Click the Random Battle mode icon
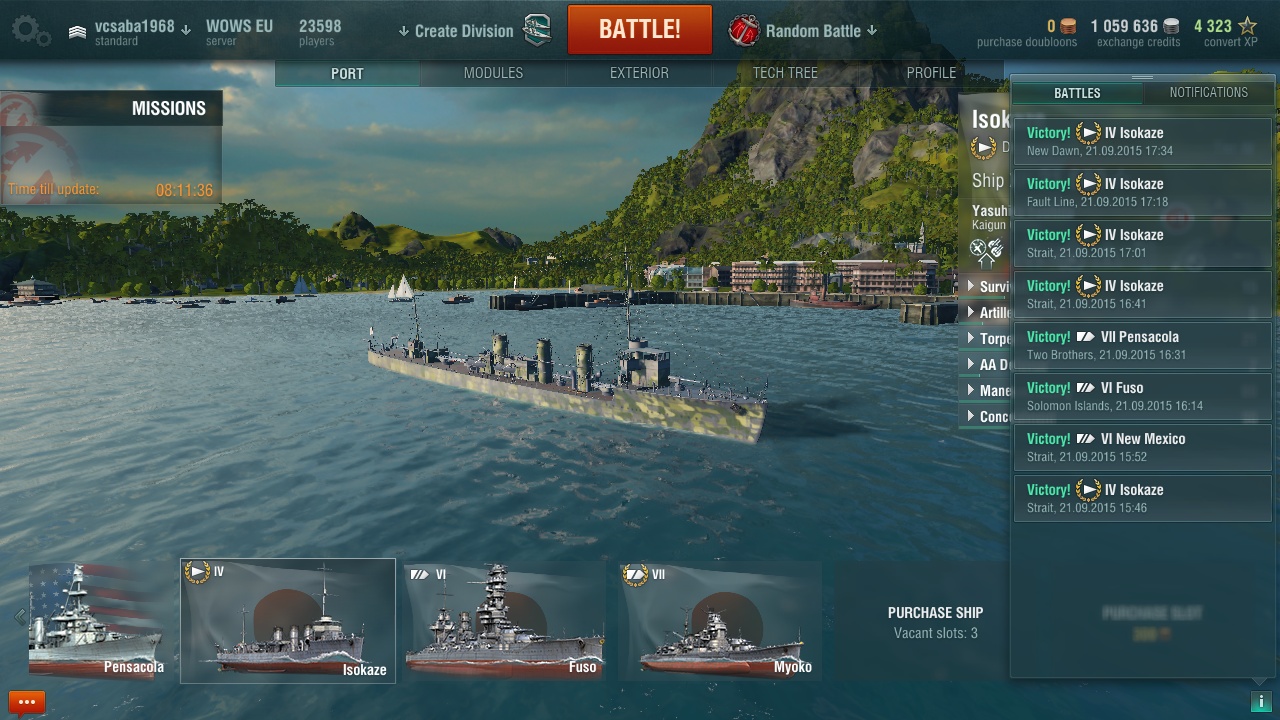 pos(744,31)
